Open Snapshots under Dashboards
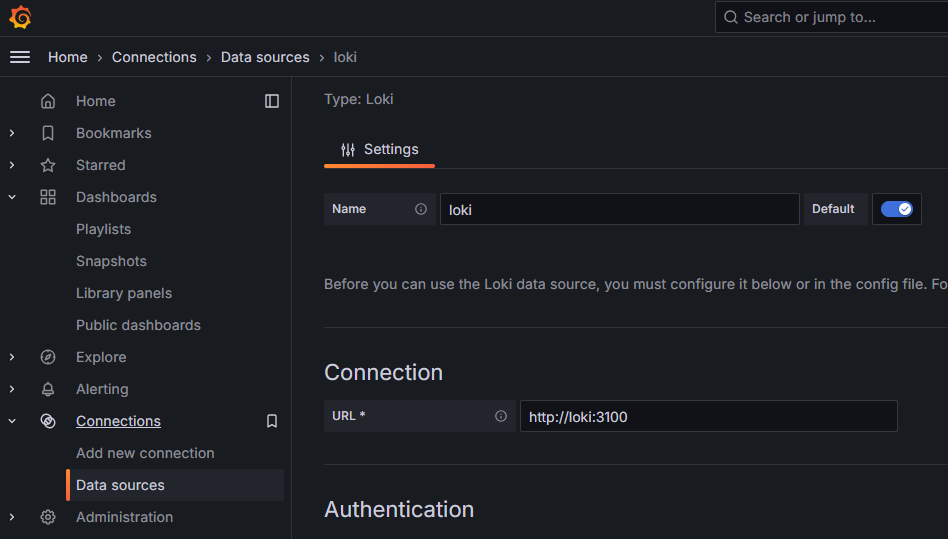 point(111,261)
